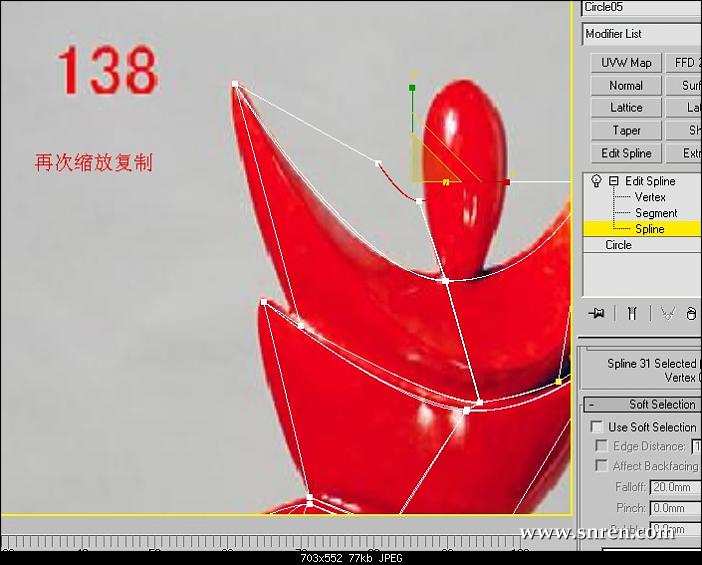
Task: Collapse the Soft Selection rollout
Action: [643, 404]
